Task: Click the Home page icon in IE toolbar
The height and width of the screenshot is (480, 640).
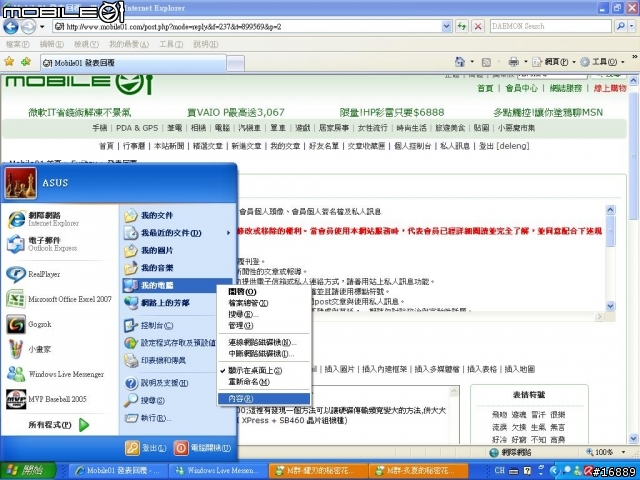Action: pos(460,62)
